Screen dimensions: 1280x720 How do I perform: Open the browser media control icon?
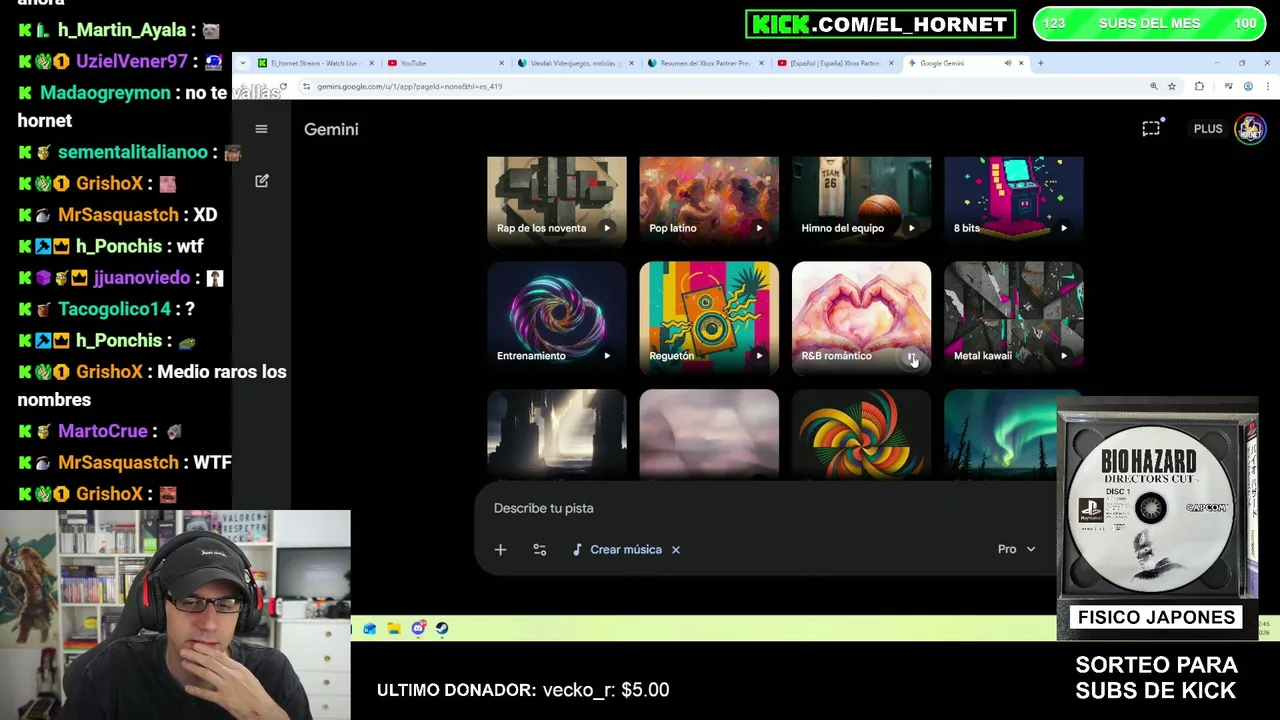[1228, 86]
